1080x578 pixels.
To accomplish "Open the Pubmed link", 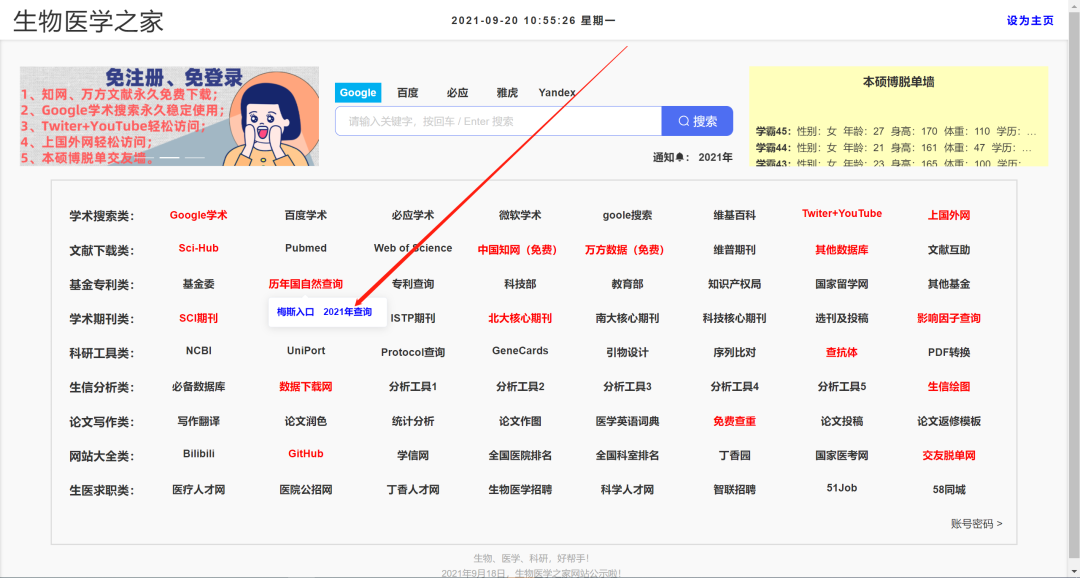I will (x=306, y=248).
